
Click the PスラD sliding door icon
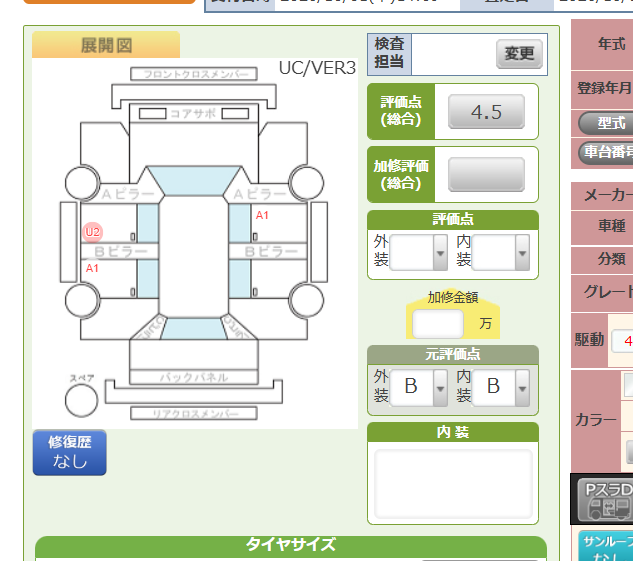(x=604, y=500)
